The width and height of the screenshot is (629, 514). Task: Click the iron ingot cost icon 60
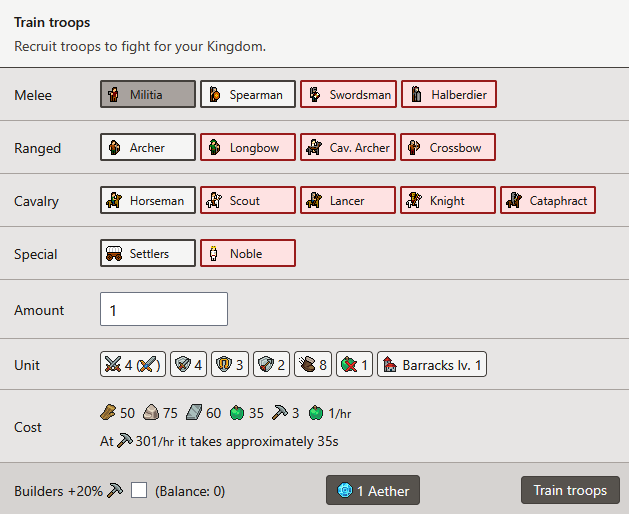[x=194, y=412]
